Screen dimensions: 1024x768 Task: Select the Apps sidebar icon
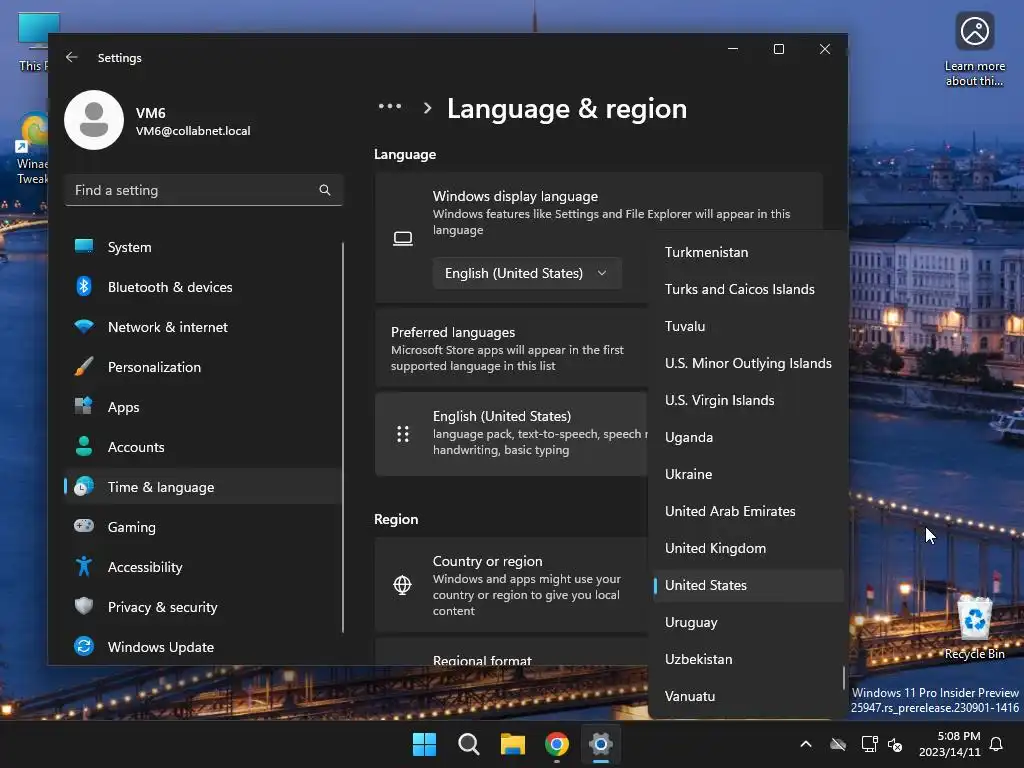pos(84,406)
